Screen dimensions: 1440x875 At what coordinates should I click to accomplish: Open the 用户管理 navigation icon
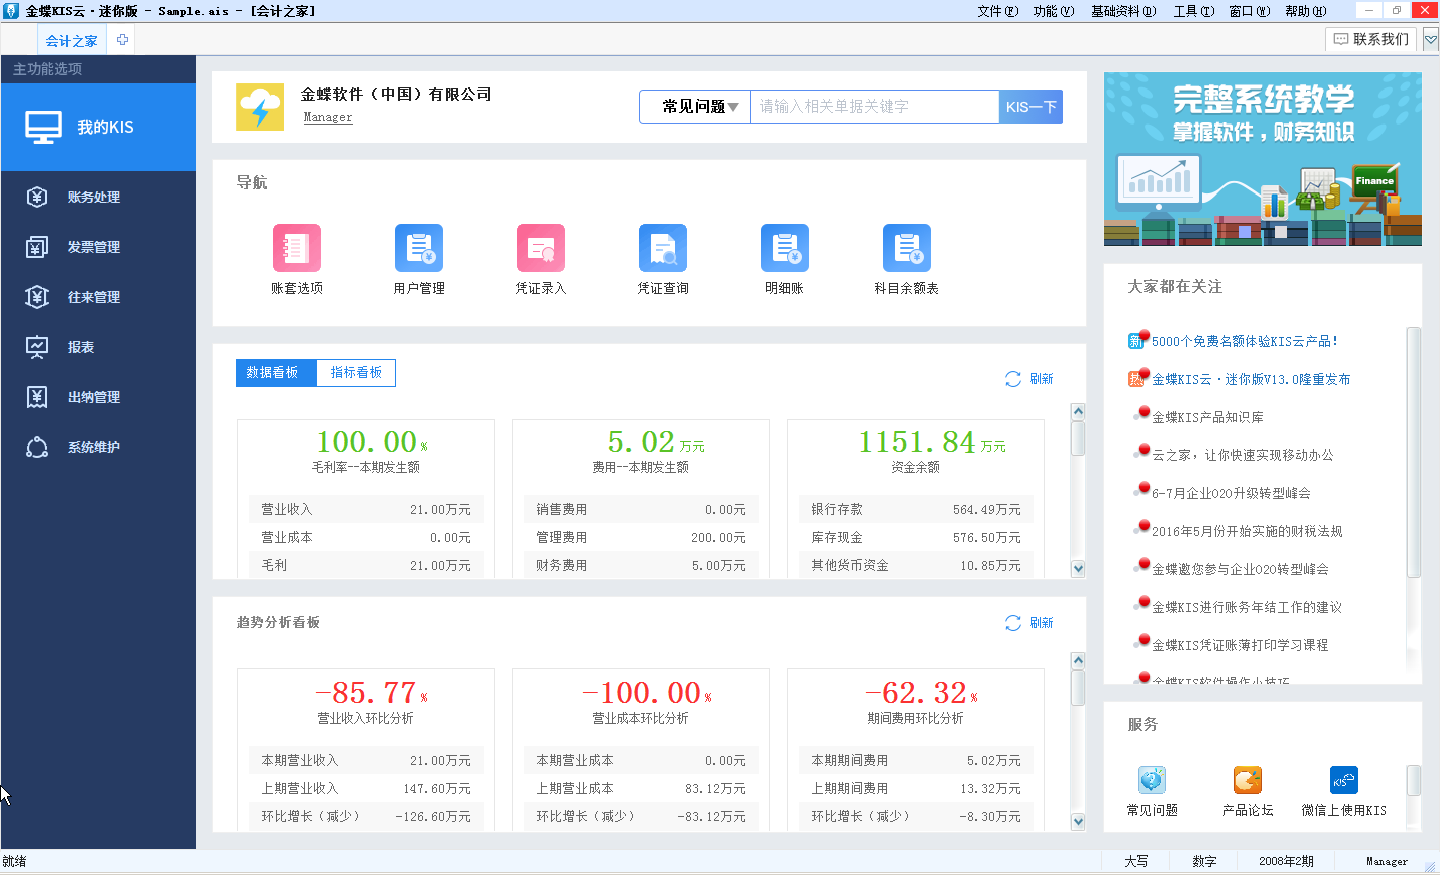419,248
